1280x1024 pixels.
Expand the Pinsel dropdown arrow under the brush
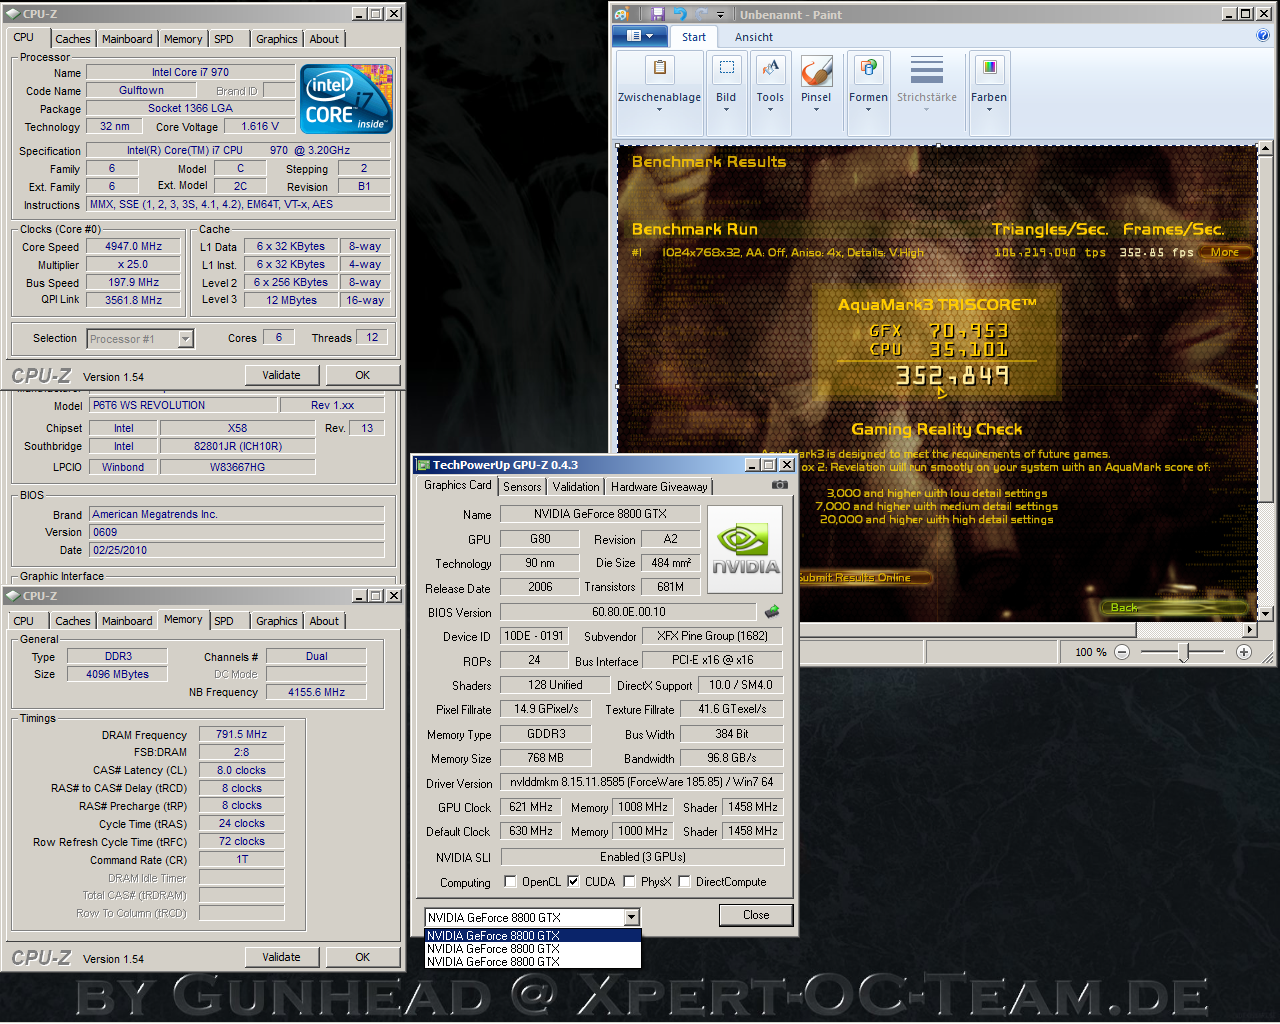point(816,110)
